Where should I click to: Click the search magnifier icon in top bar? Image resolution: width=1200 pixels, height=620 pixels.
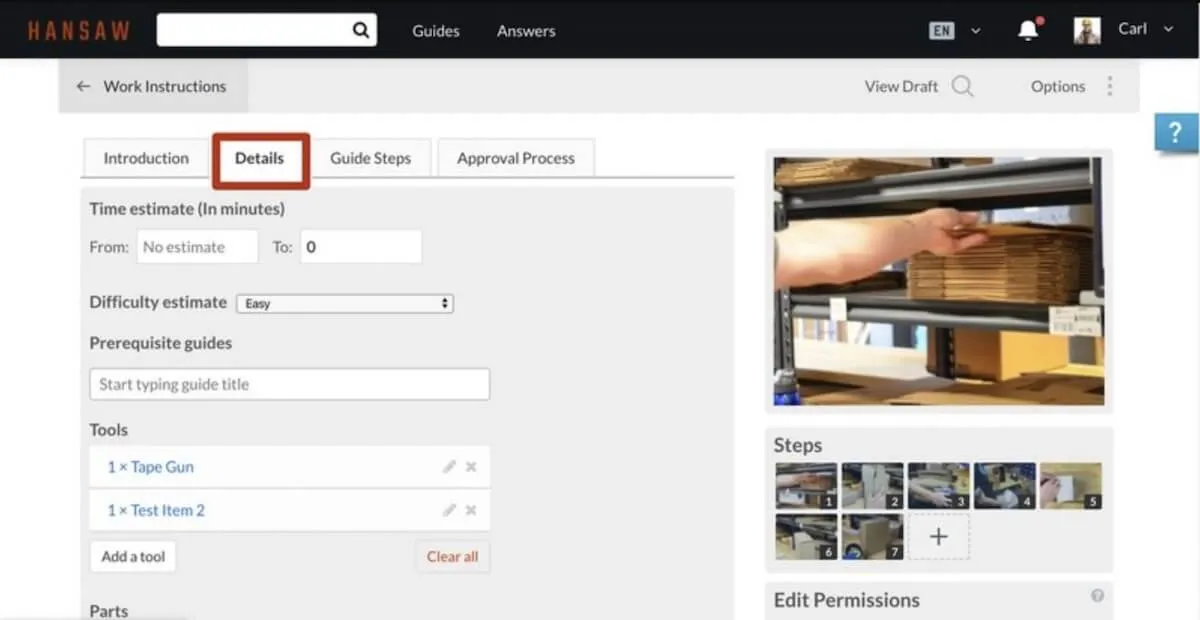pyautogui.click(x=361, y=30)
